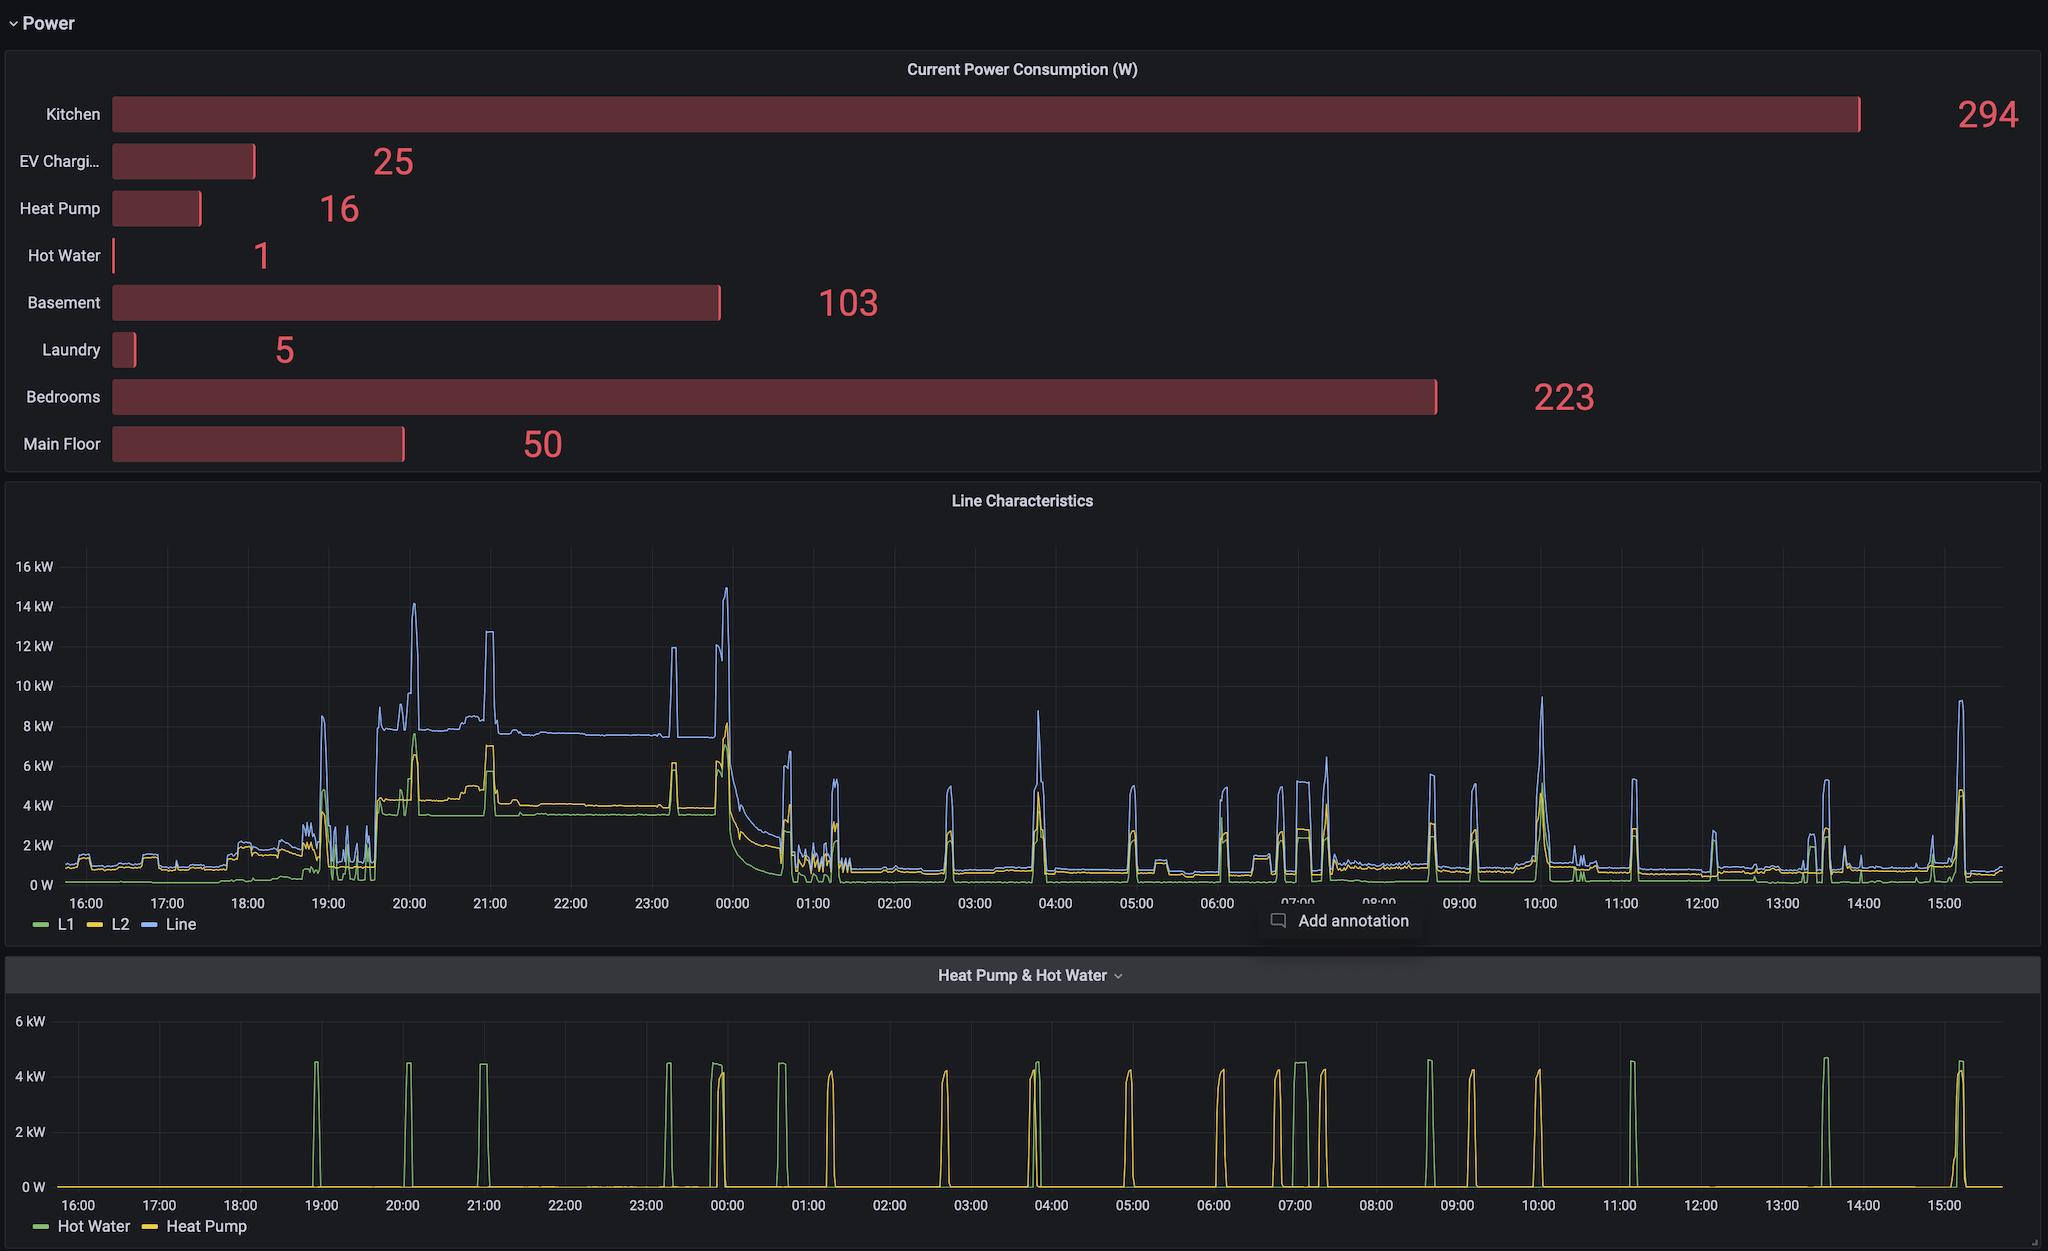Click the Bedrooms 223 value

point(1563,398)
